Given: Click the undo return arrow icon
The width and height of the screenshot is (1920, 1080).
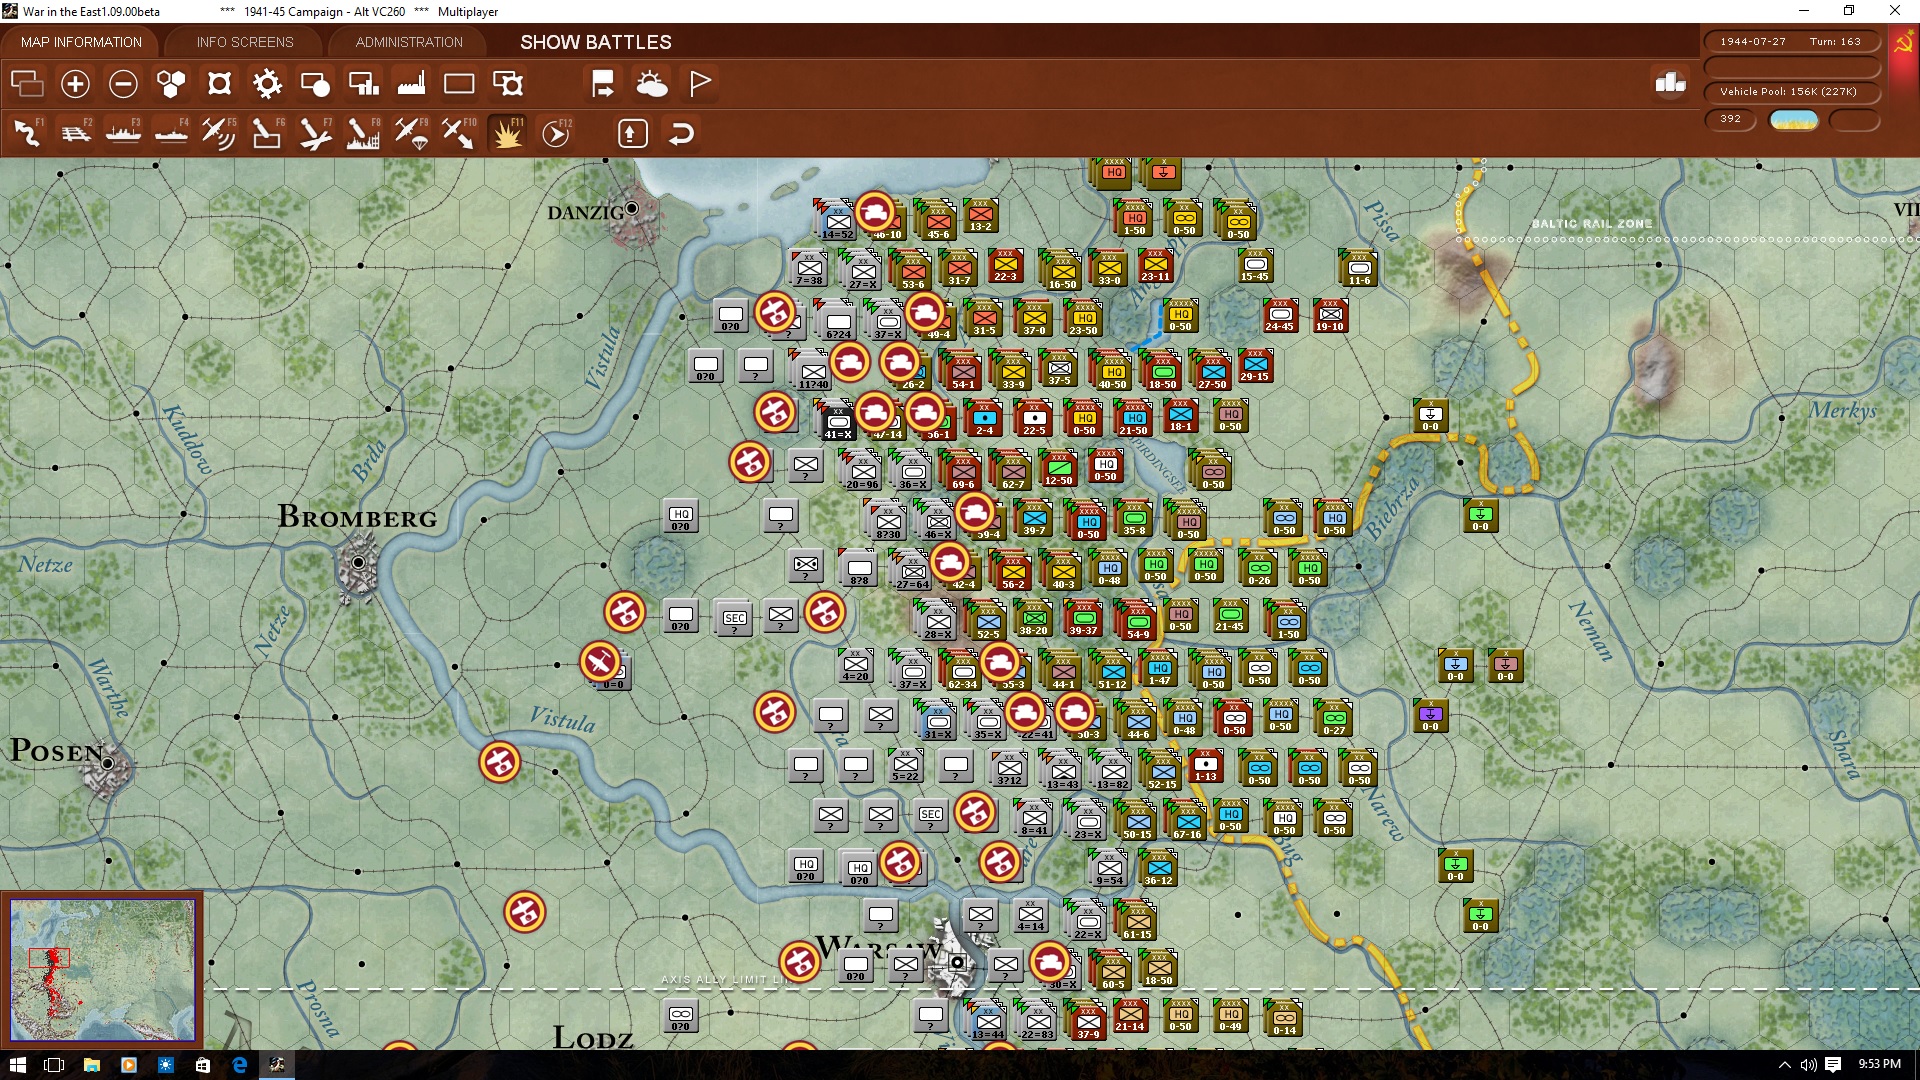Looking at the screenshot, I should (681, 133).
